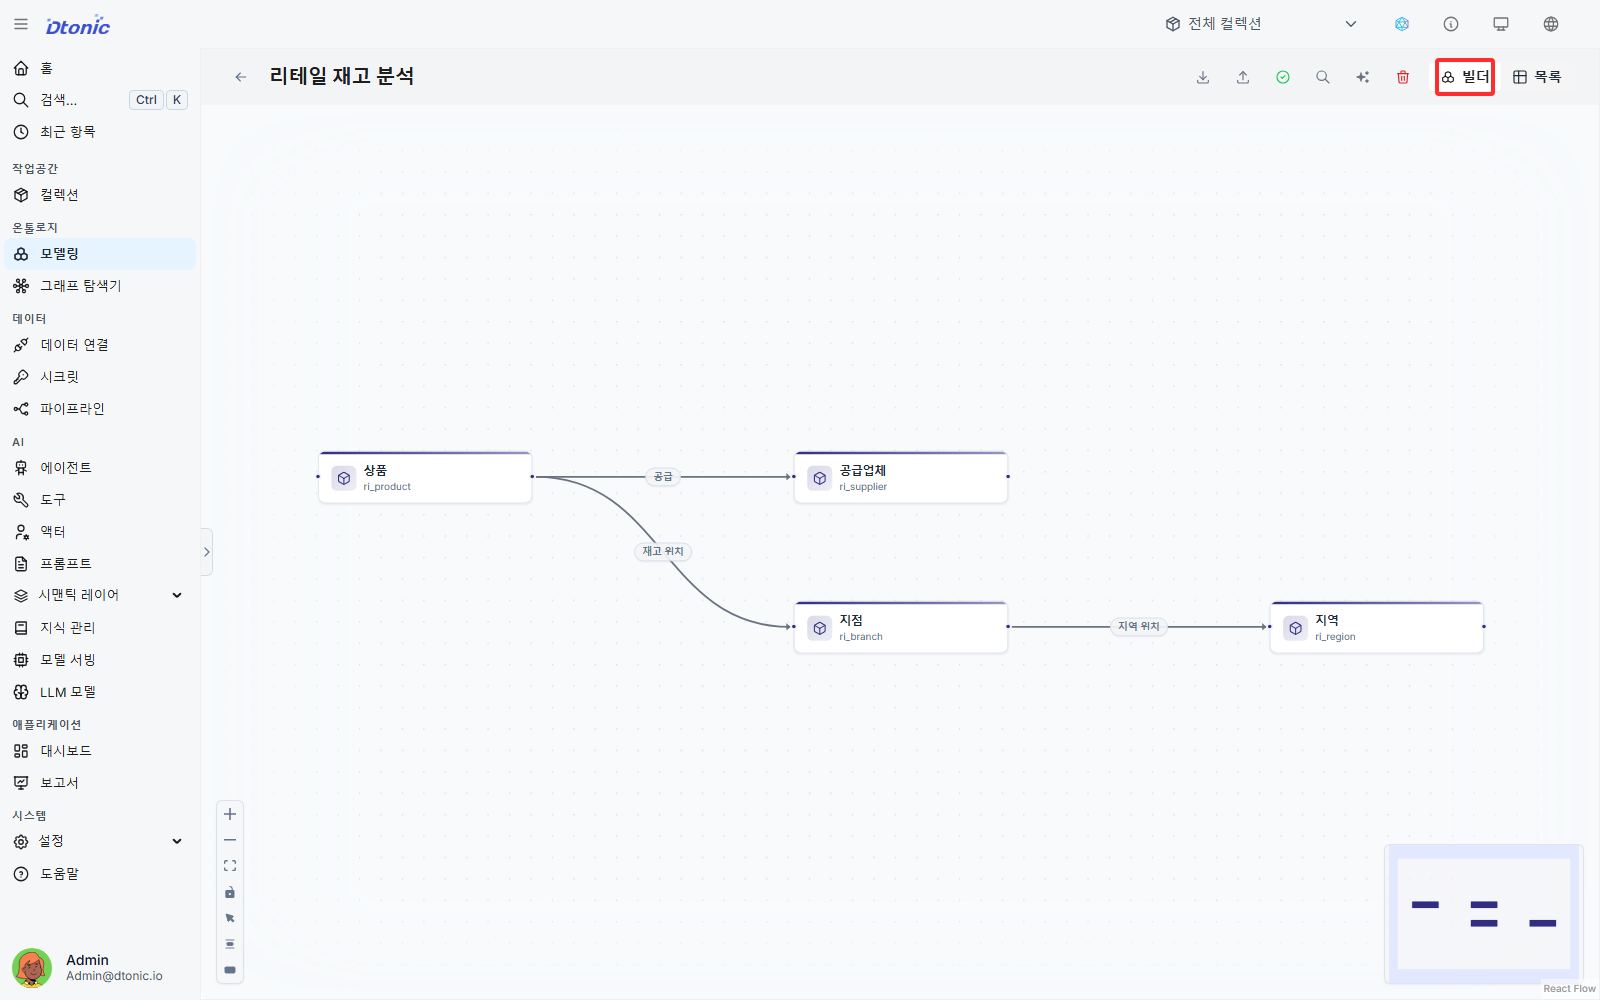Click the Dtonic logo
This screenshot has height=1000, width=1600.
(x=78, y=26)
